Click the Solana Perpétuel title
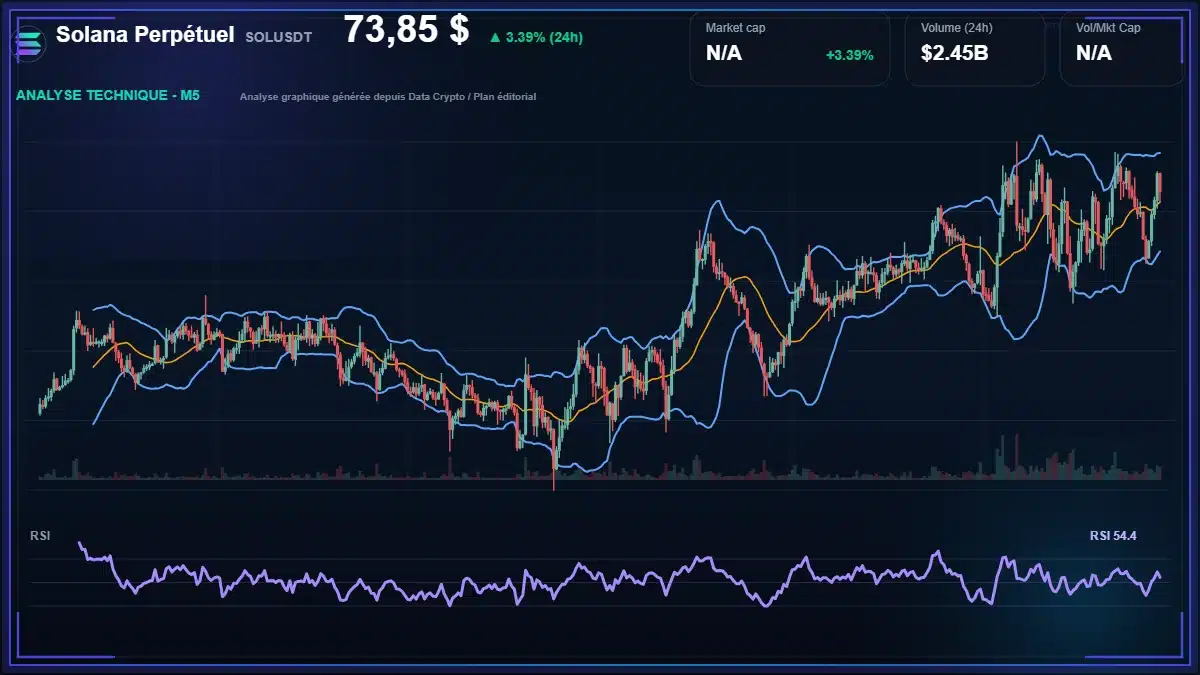This screenshot has height=675, width=1200. pos(145,35)
